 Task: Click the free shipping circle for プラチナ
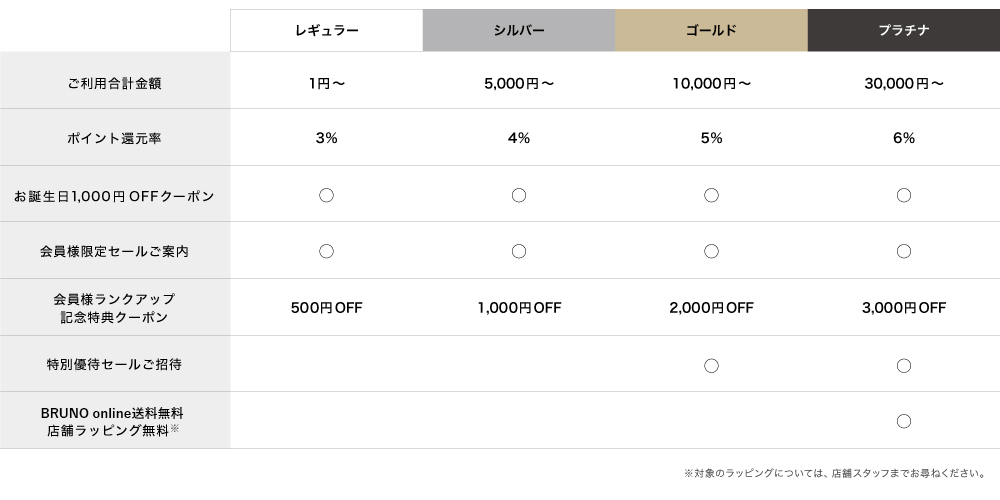coord(904,421)
